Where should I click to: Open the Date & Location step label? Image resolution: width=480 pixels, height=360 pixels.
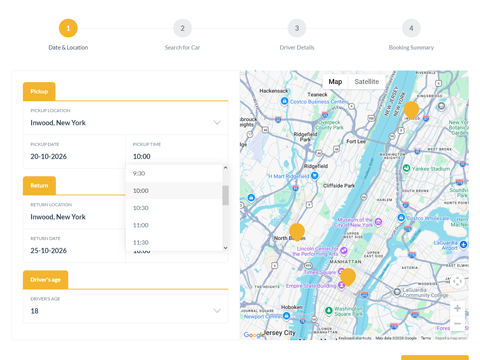pos(68,48)
